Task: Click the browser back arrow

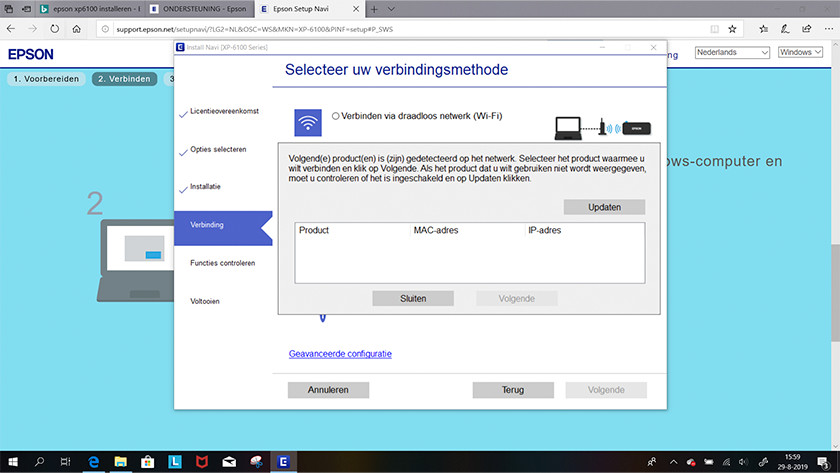Action: click(13, 30)
